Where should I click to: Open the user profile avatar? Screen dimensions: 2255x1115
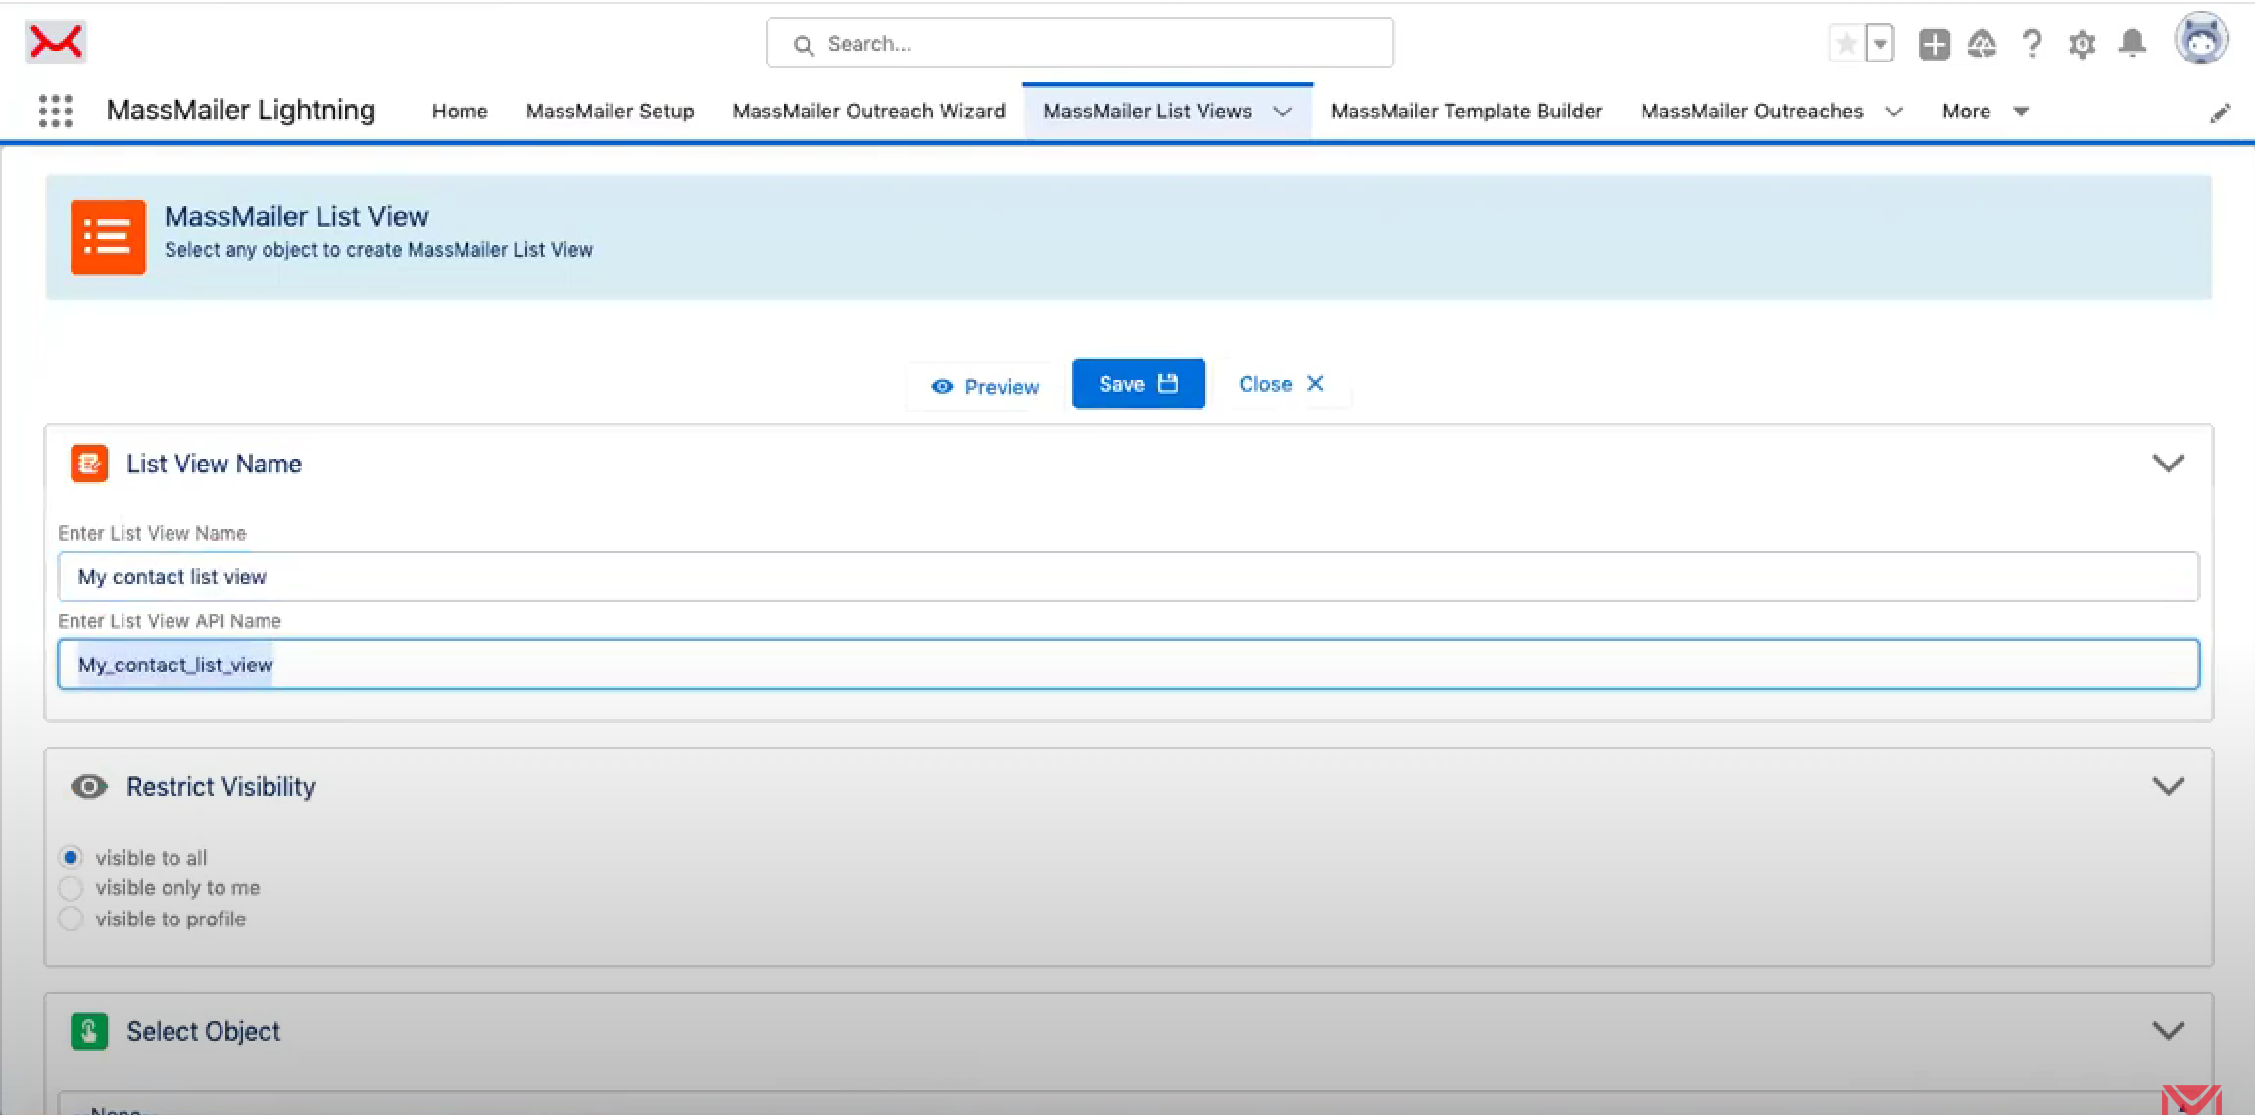point(2201,40)
